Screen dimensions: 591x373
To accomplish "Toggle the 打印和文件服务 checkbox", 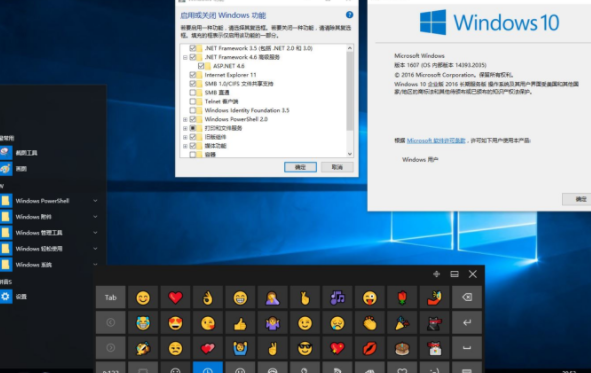I will click(193, 128).
